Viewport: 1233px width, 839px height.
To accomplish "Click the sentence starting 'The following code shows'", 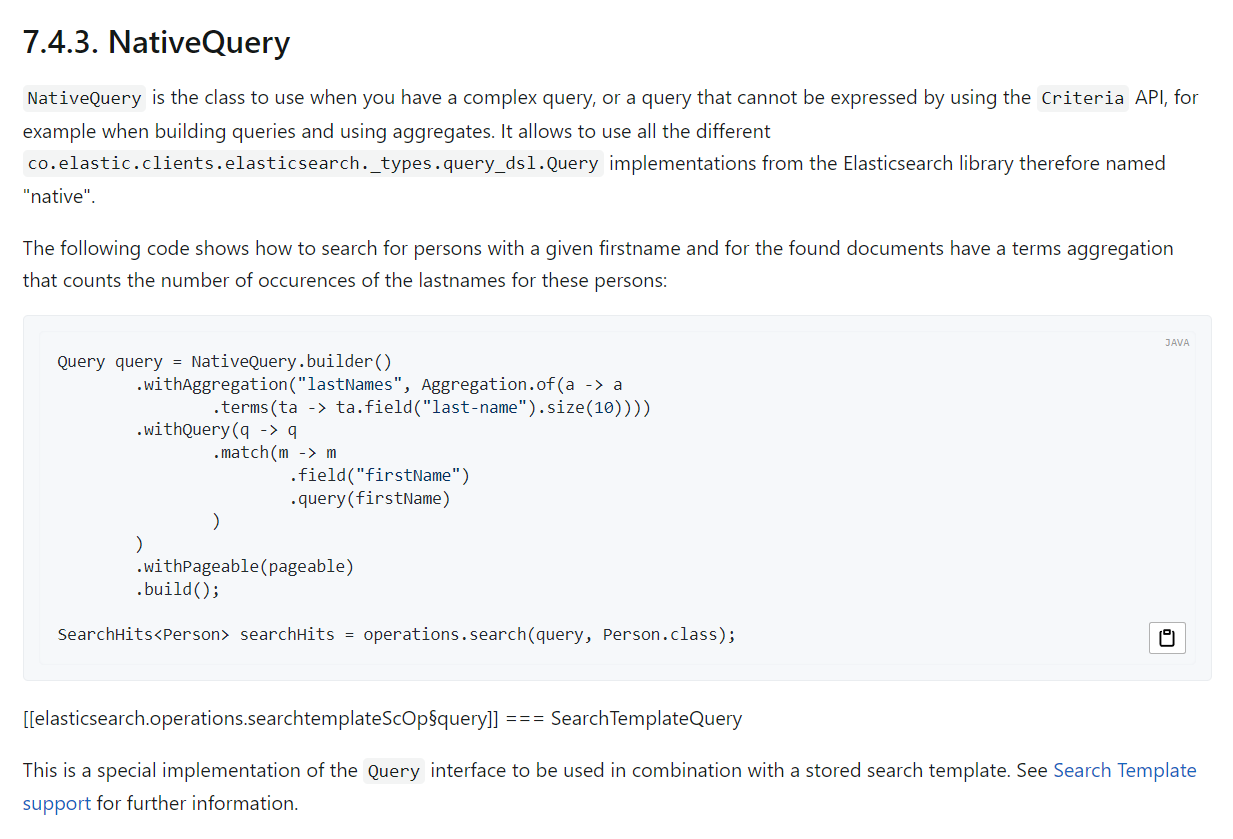I will pos(598,264).
